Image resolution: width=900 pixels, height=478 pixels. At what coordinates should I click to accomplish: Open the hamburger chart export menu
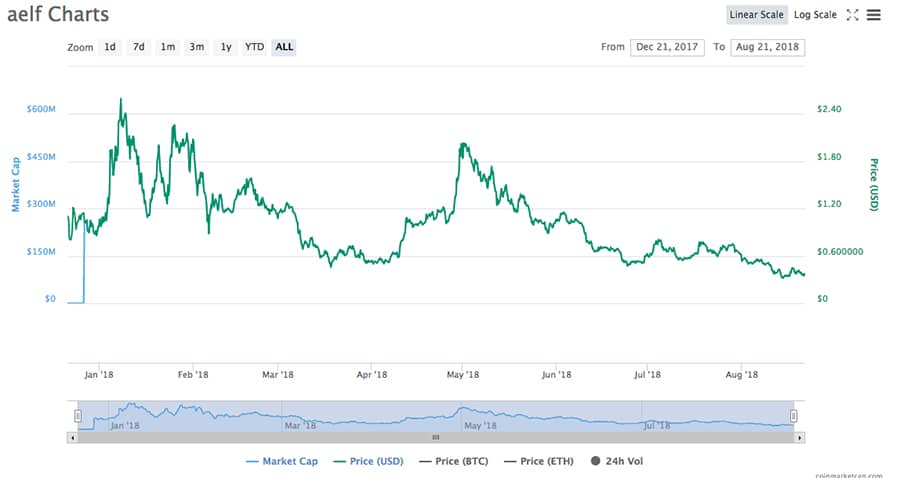click(x=873, y=15)
